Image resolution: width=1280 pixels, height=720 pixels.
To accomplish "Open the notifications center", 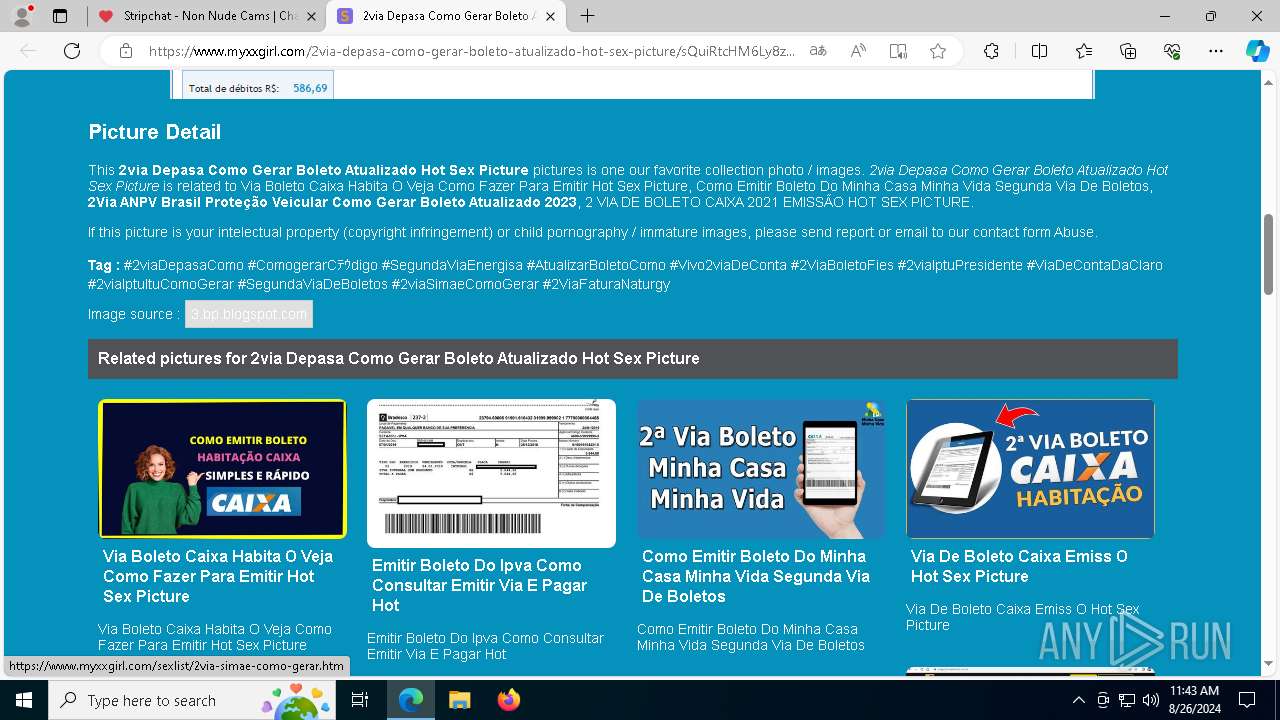I will (1247, 700).
